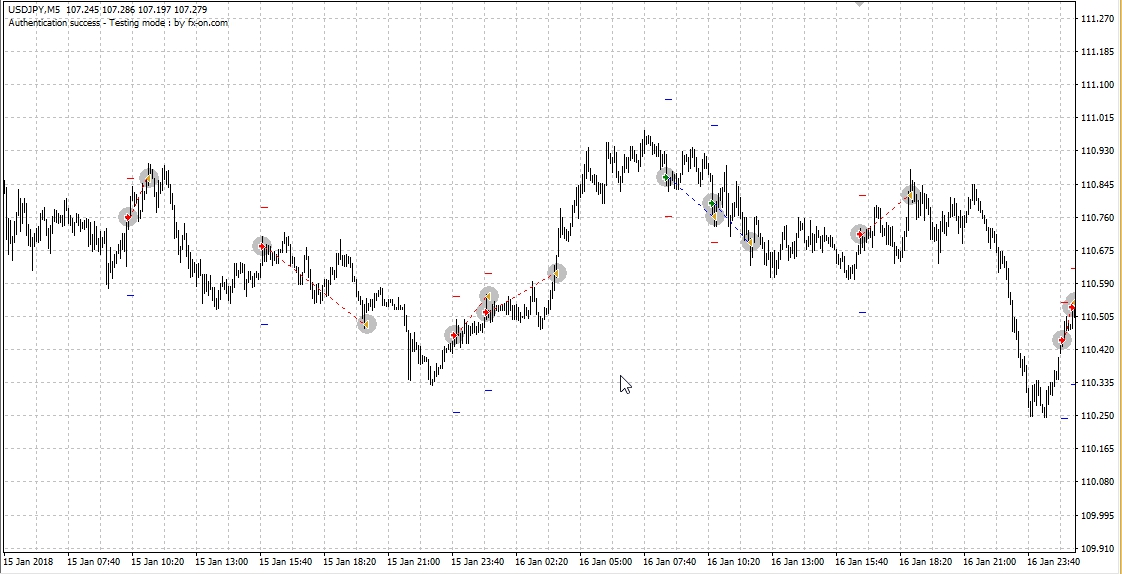Click the '16 Jan 10:20' time label
Screen dimensions: 1122x574
click(733, 563)
